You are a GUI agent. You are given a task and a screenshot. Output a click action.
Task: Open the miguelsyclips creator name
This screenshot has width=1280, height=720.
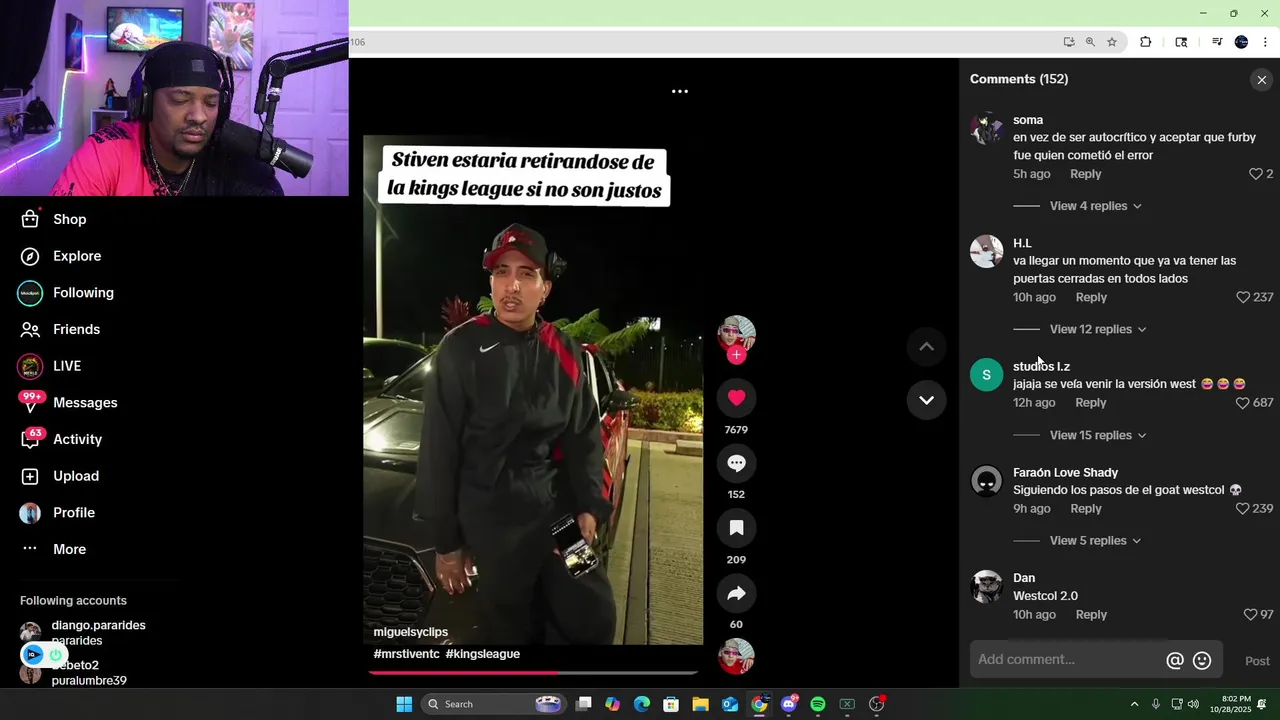pyautogui.click(x=411, y=632)
